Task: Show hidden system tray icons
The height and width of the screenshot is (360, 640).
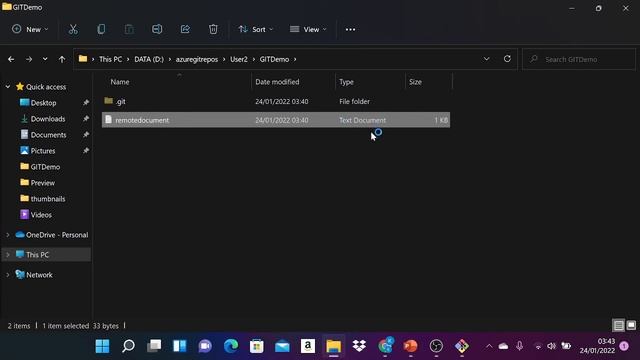Action: tap(489, 346)
